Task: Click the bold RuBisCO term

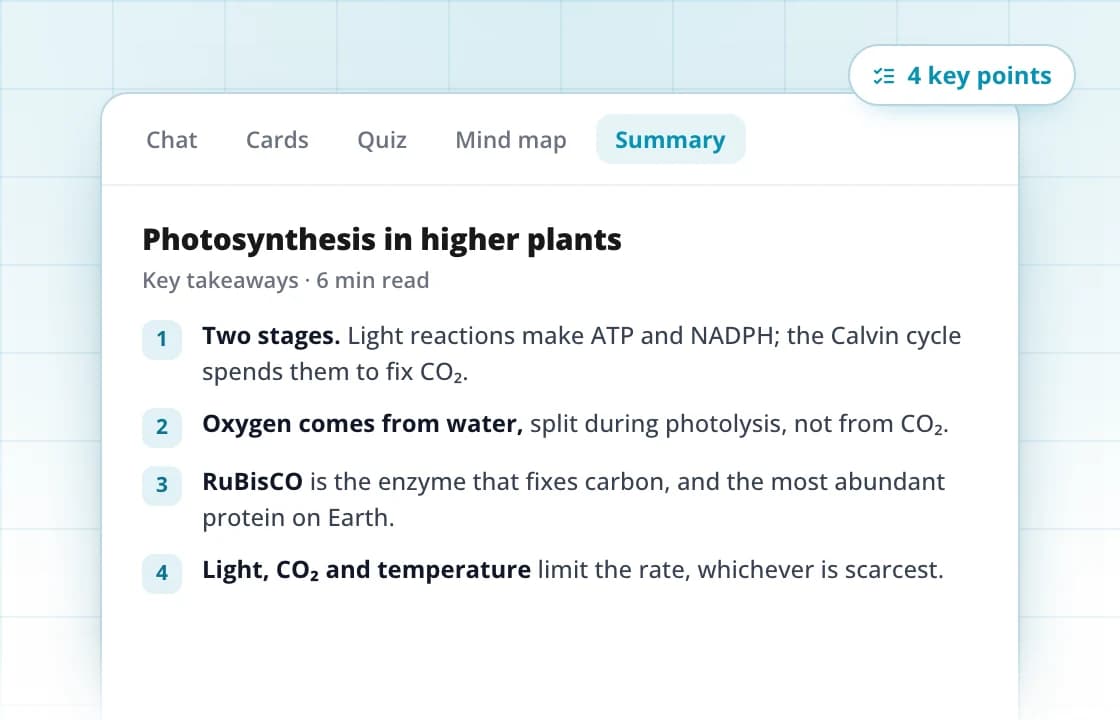Action: click(253, 481)
